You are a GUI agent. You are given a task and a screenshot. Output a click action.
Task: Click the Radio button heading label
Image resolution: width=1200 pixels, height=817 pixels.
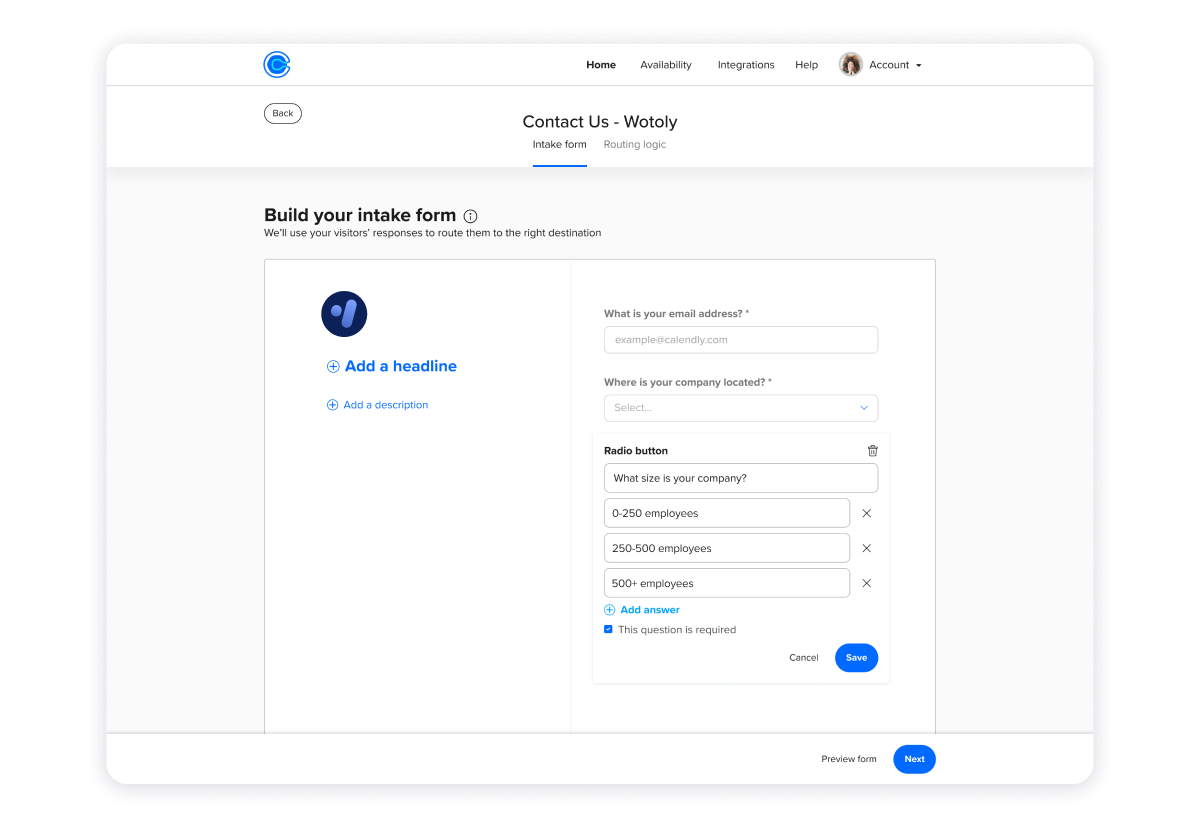click(636, 451)
